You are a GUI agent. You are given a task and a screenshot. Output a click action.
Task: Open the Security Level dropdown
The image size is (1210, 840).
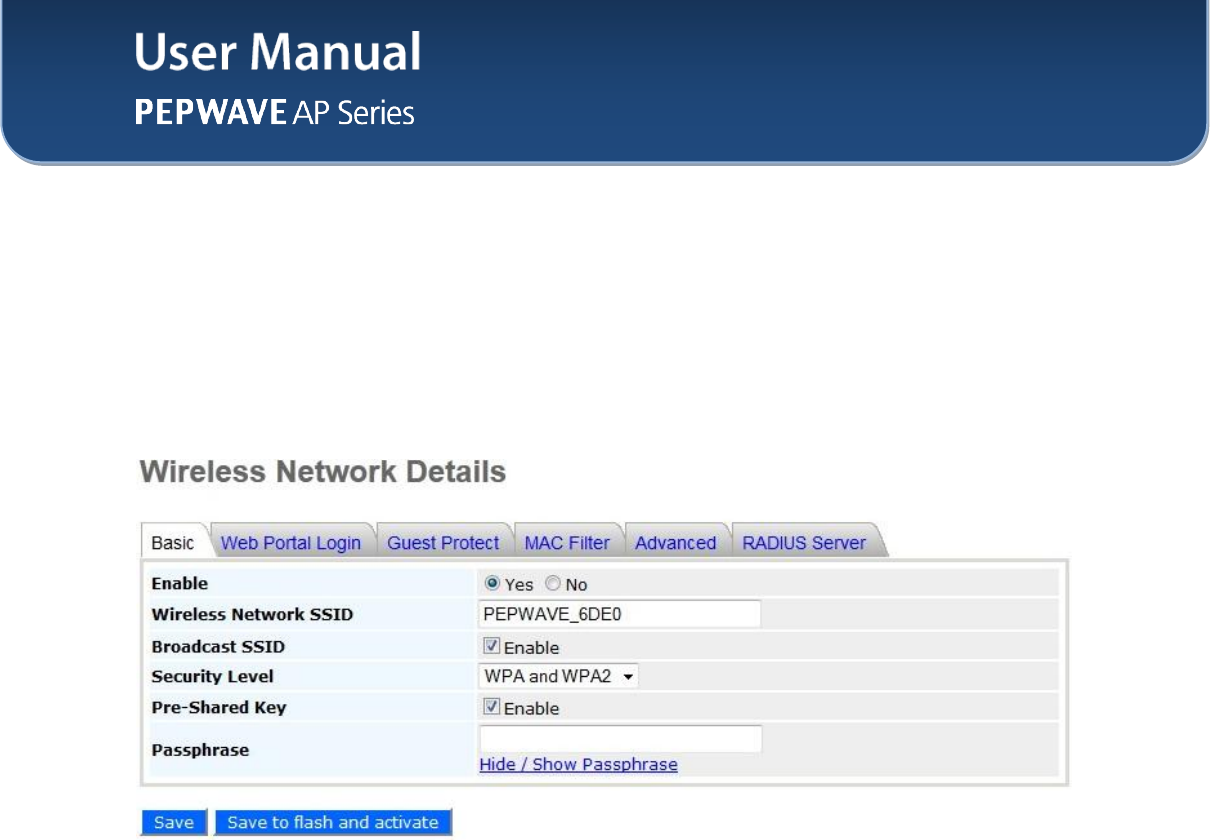559,676
